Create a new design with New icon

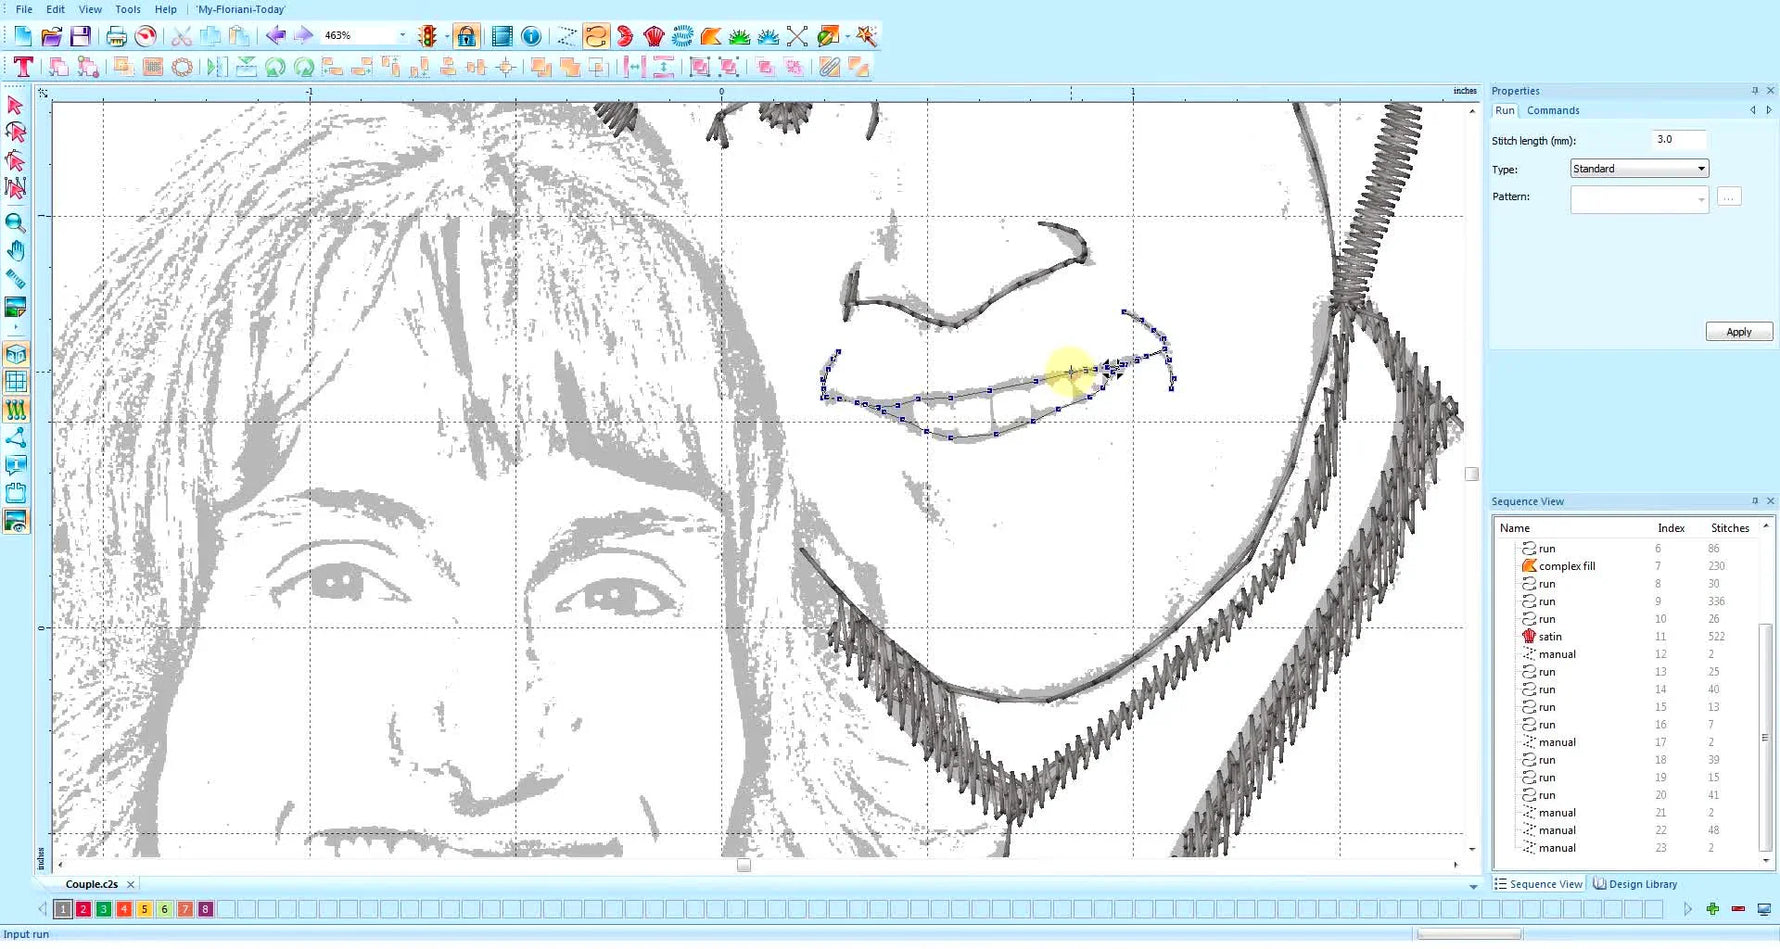(22, 37)
